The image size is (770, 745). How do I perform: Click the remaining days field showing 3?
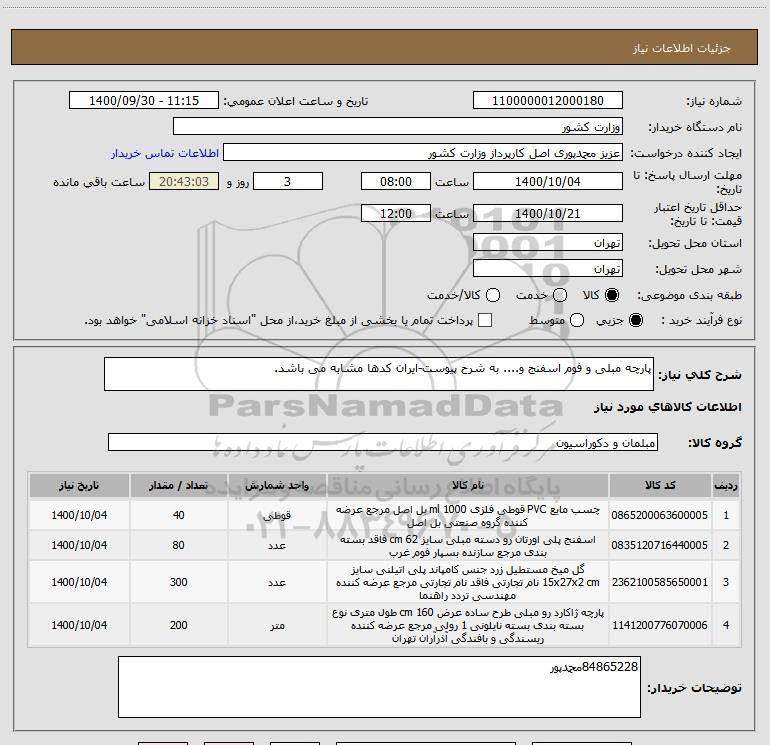click(x=288, y=181)
